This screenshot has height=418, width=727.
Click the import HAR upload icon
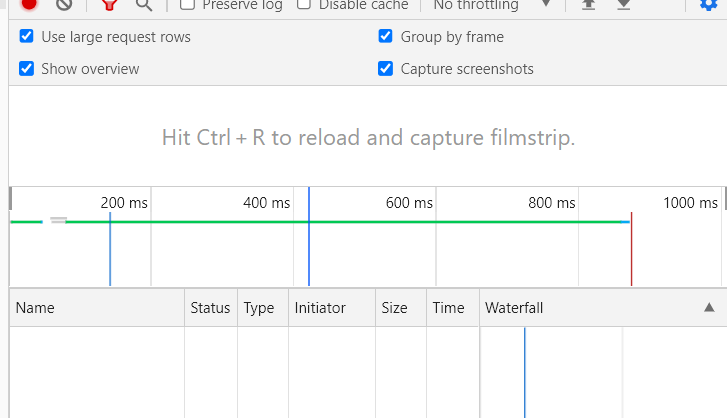(x=589, y=4)
